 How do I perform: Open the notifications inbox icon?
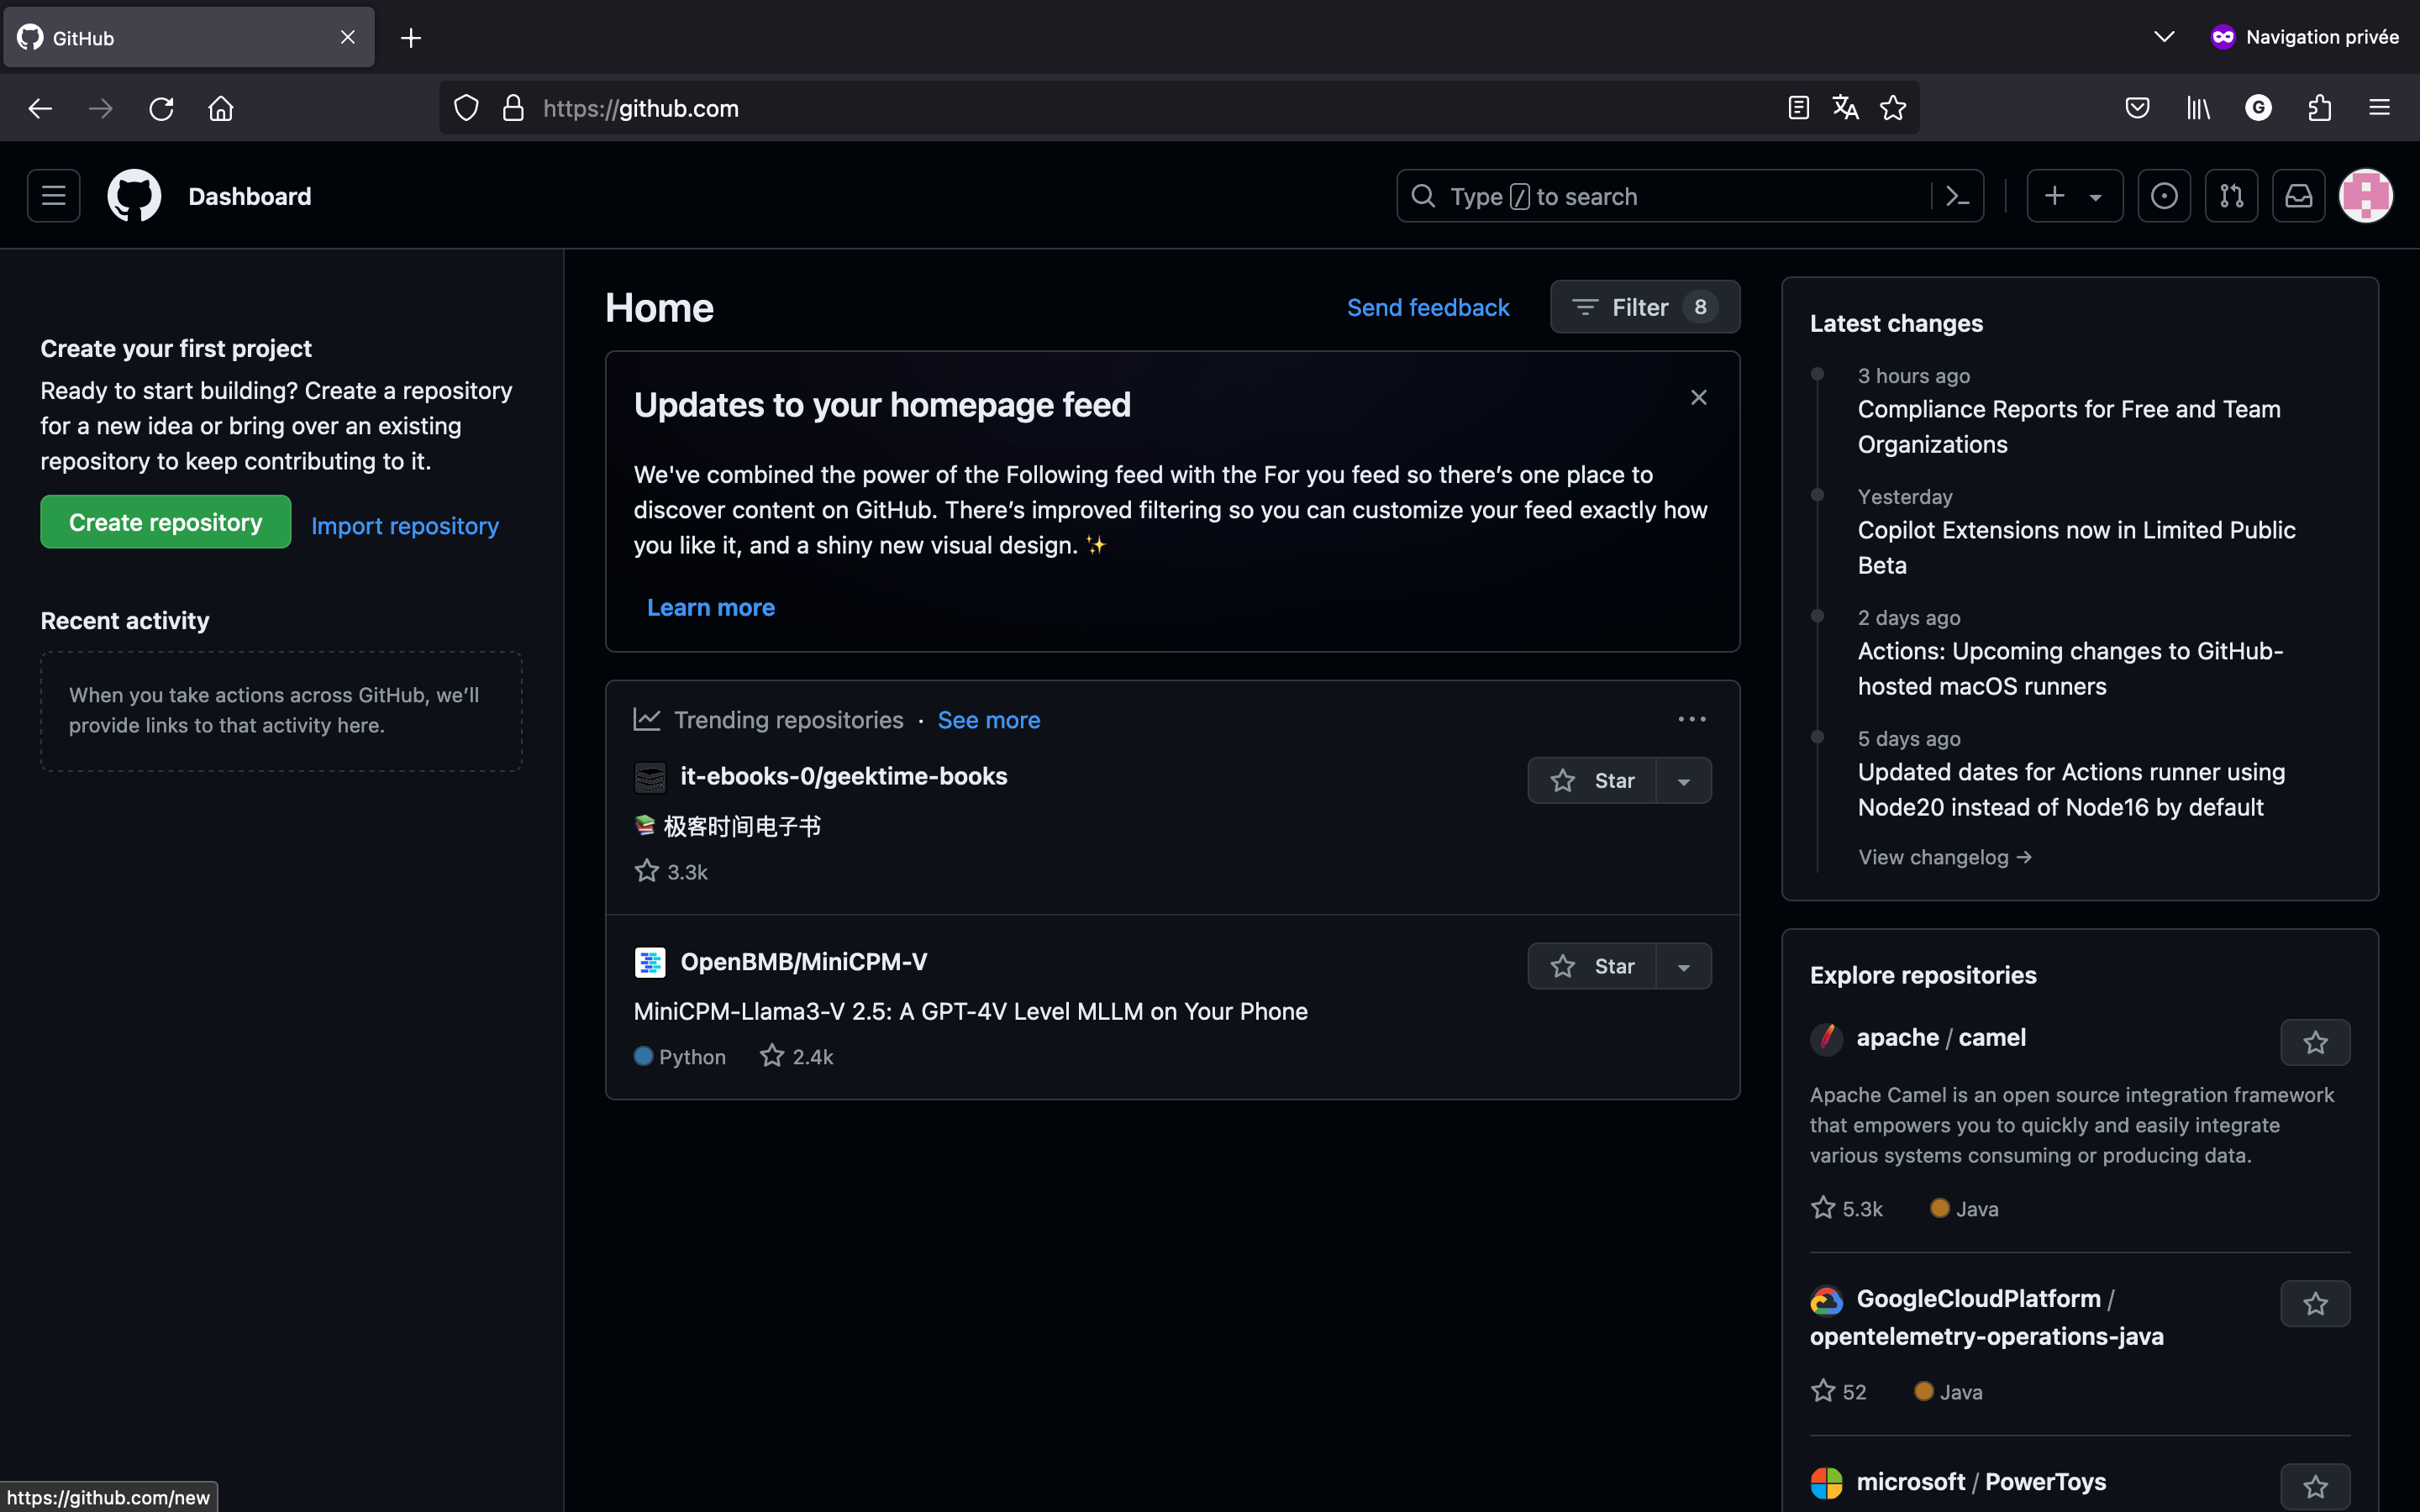pos(2298,196)
